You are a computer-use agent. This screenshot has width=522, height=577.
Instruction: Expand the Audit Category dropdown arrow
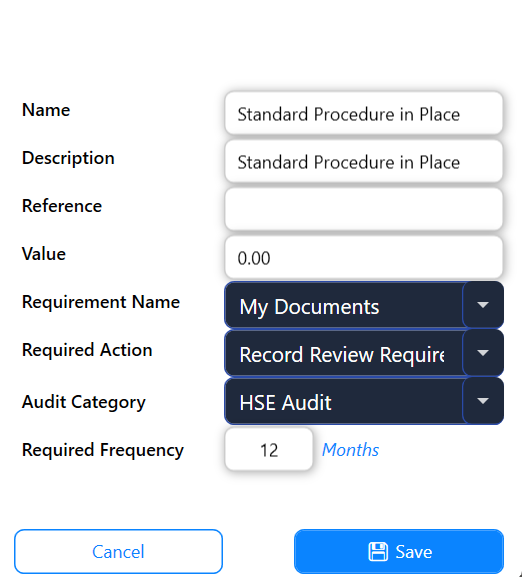[483, 401]
